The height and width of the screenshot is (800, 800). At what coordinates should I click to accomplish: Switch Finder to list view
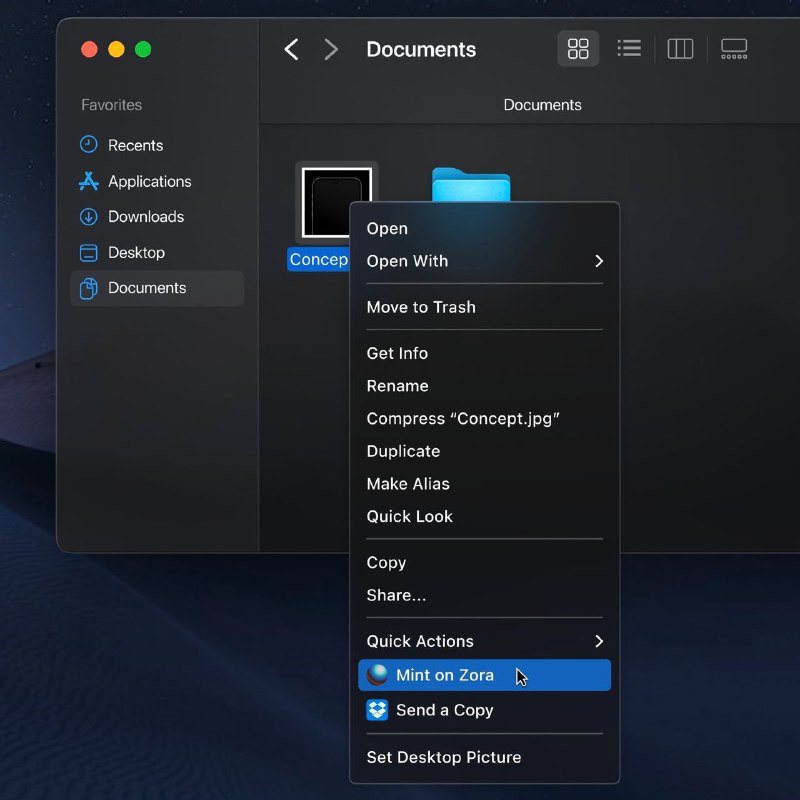(629, 49)
